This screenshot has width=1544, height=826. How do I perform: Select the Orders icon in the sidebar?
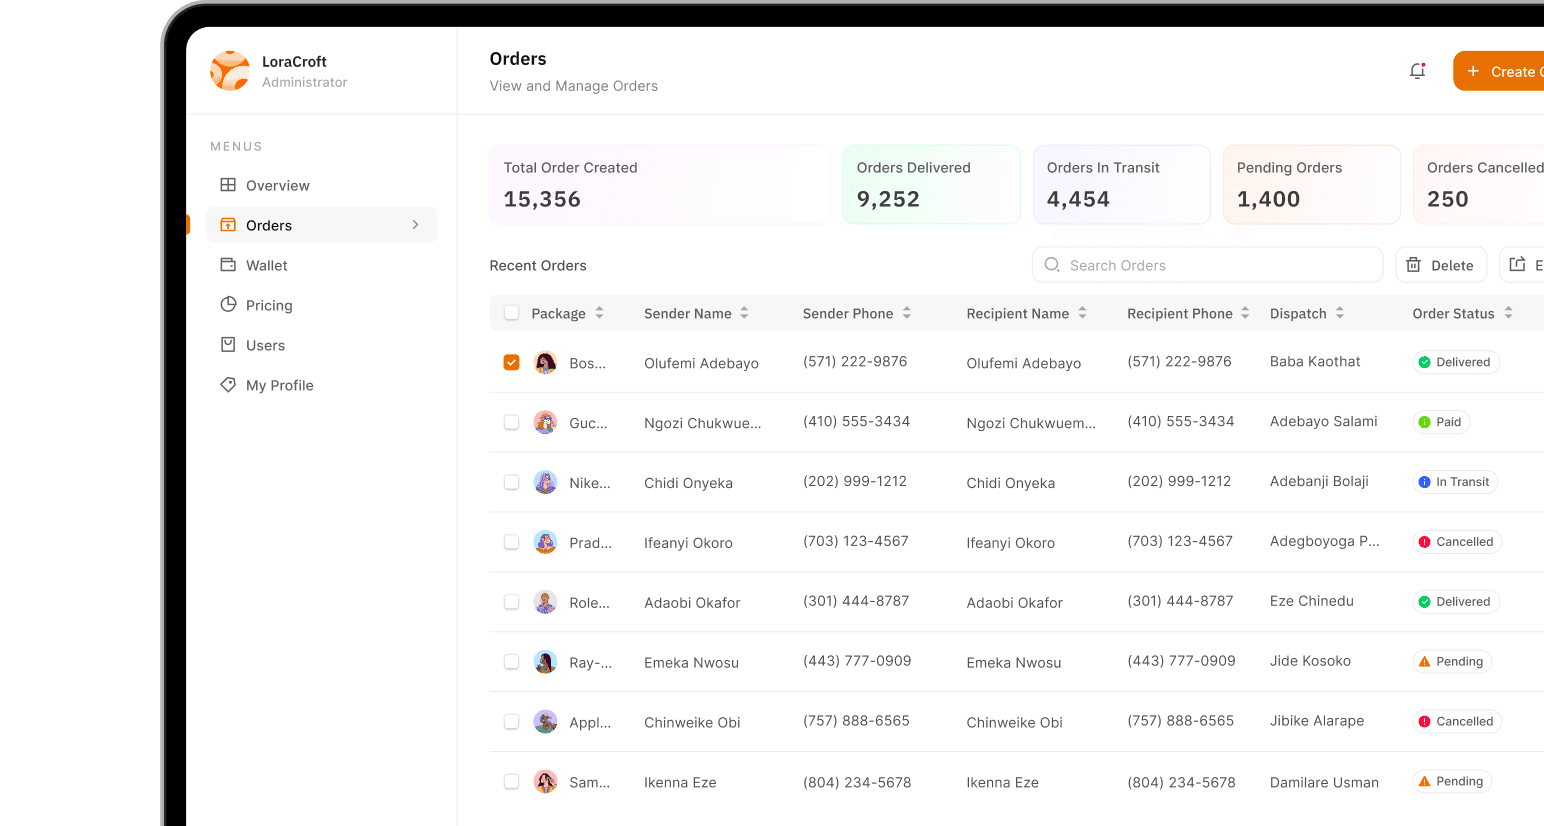point(227,225)
